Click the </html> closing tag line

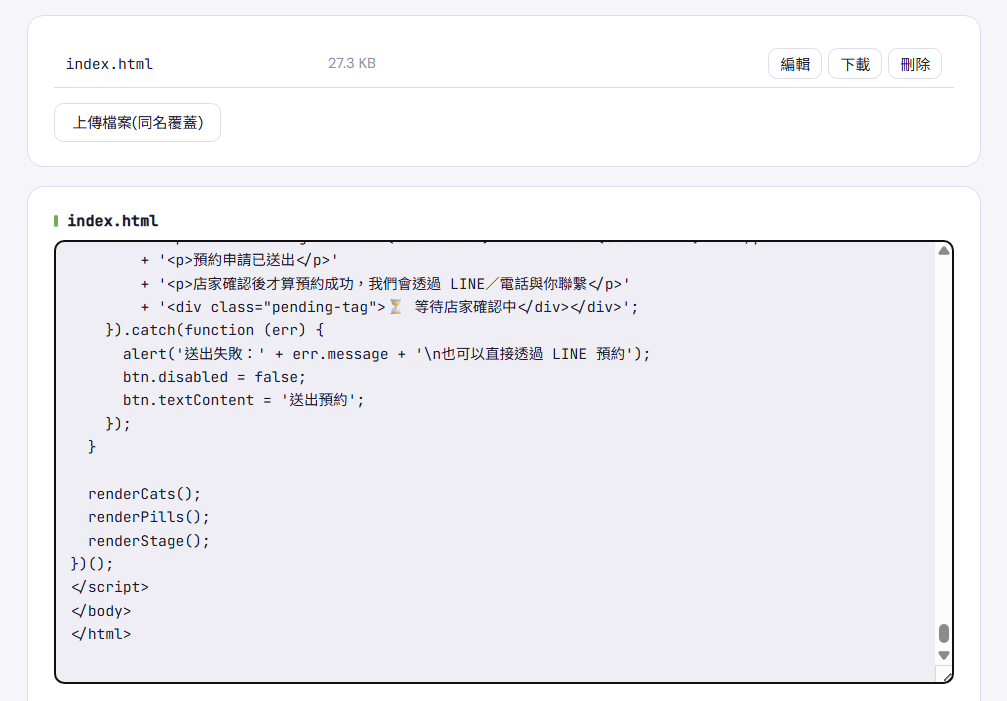[x=101, y=634]
